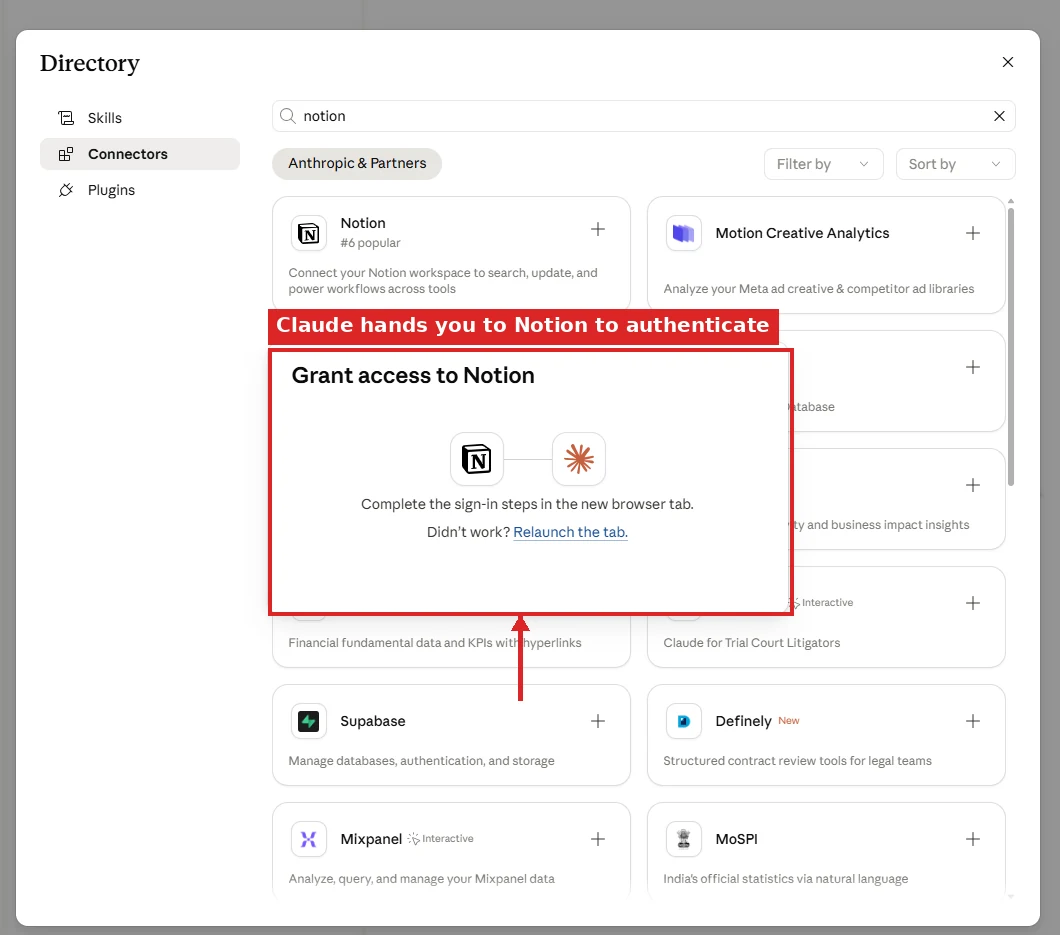Open the Supabase card title
The width and height of the screenshot is (1060, 935).
click(x=372, y=721)
